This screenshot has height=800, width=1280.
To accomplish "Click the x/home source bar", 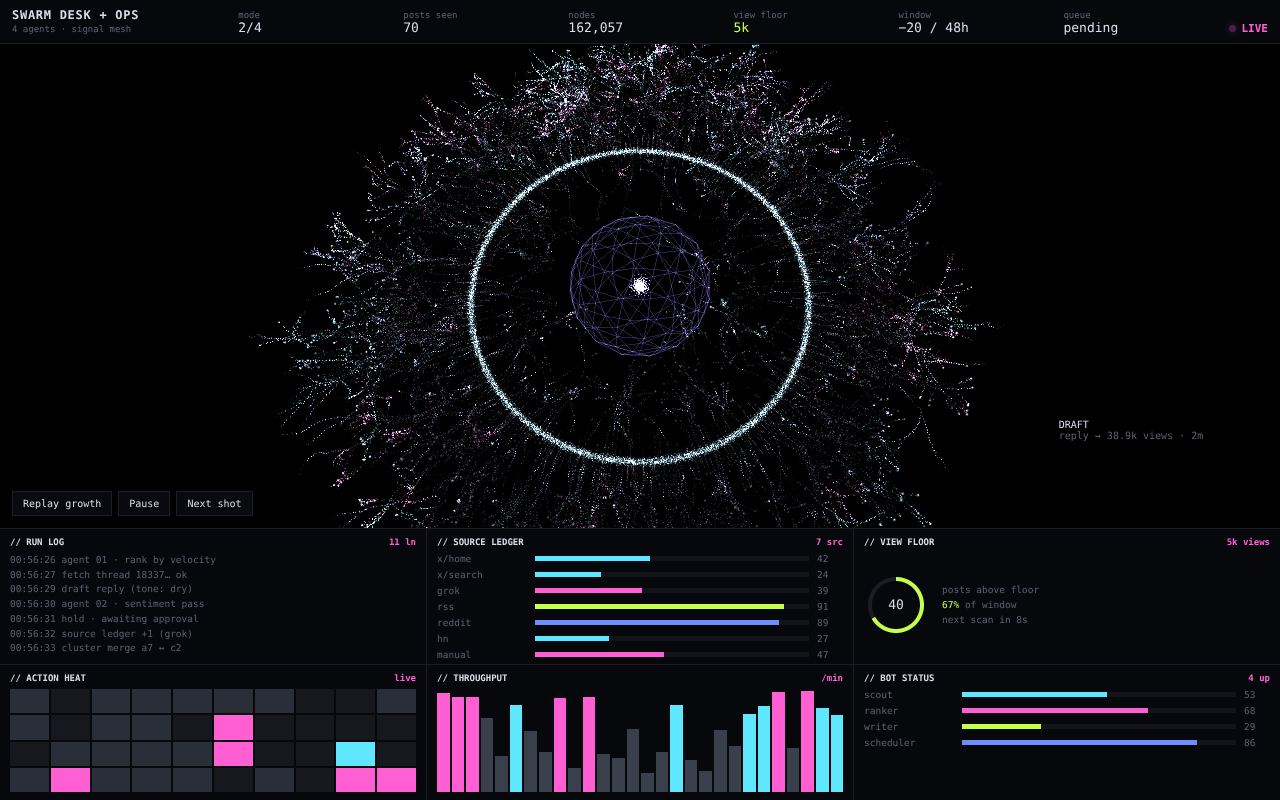I will (672, 559).
